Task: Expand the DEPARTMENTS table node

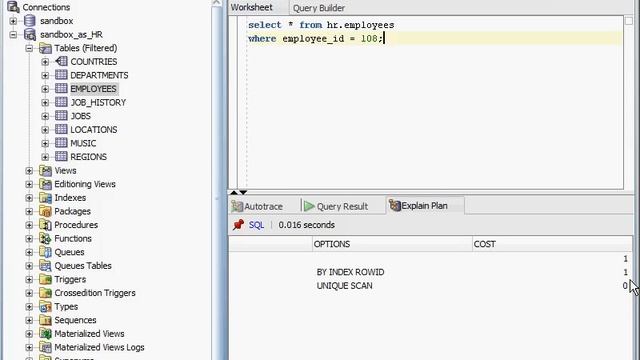Action: (x=45, y=76)
